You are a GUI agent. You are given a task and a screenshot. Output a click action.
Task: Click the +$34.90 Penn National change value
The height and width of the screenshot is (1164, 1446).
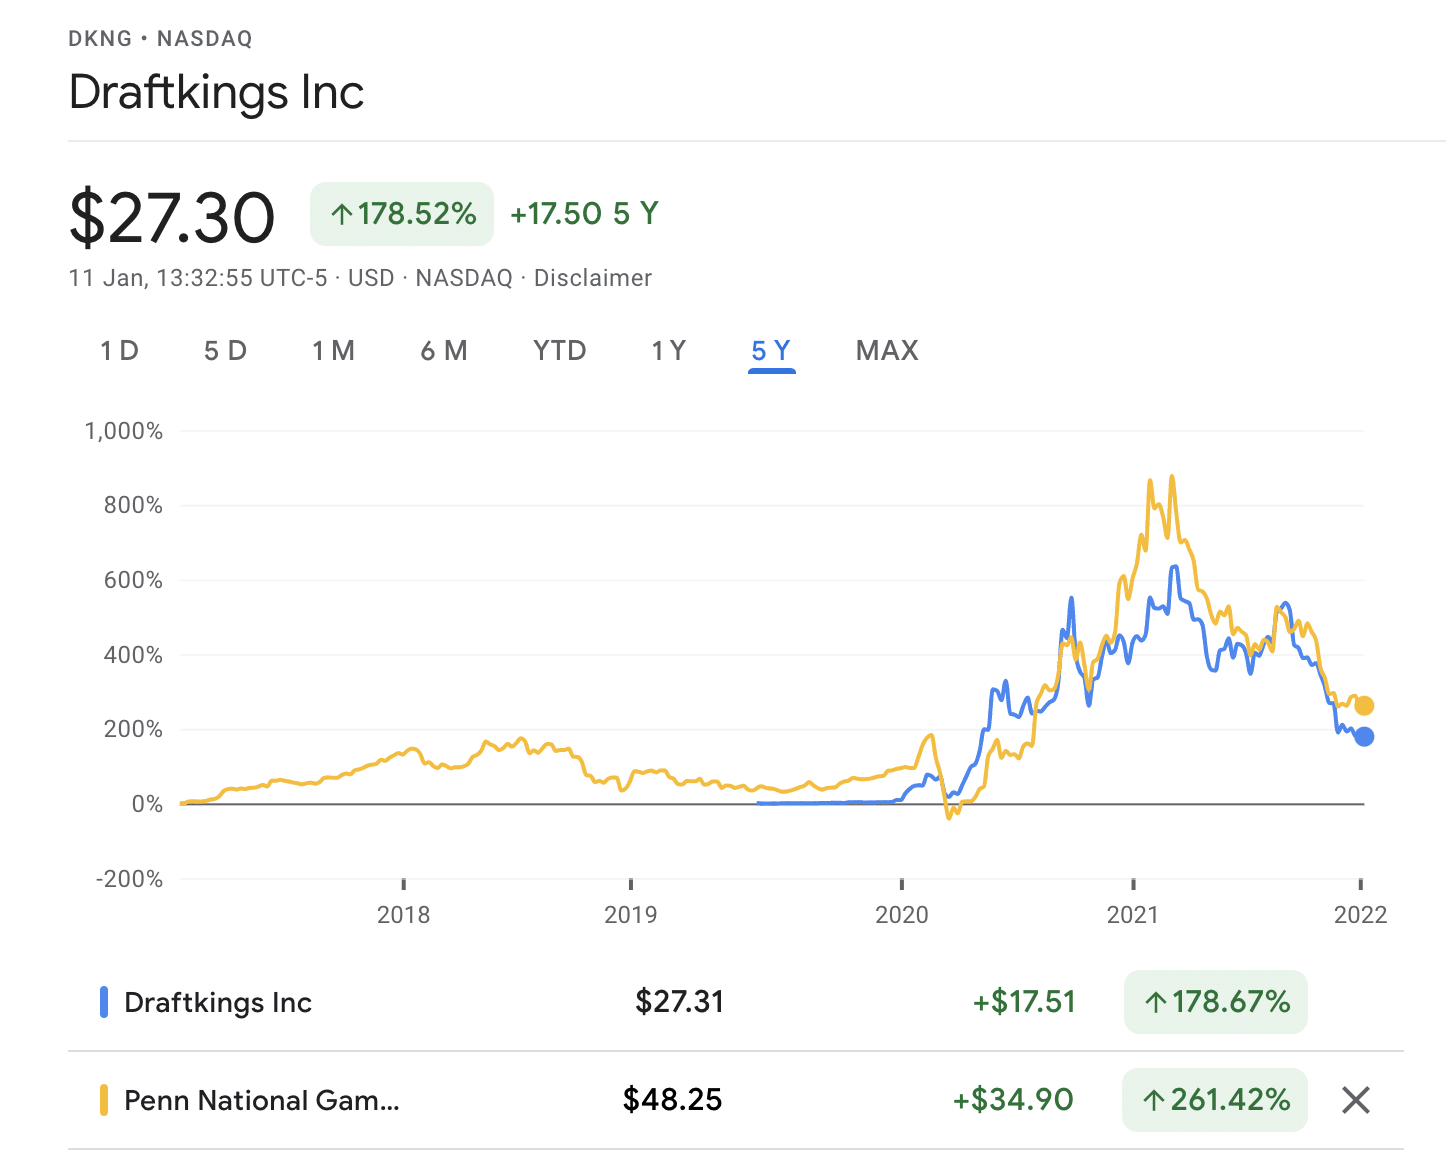pyautogui.click(x=1013, y=1100)
